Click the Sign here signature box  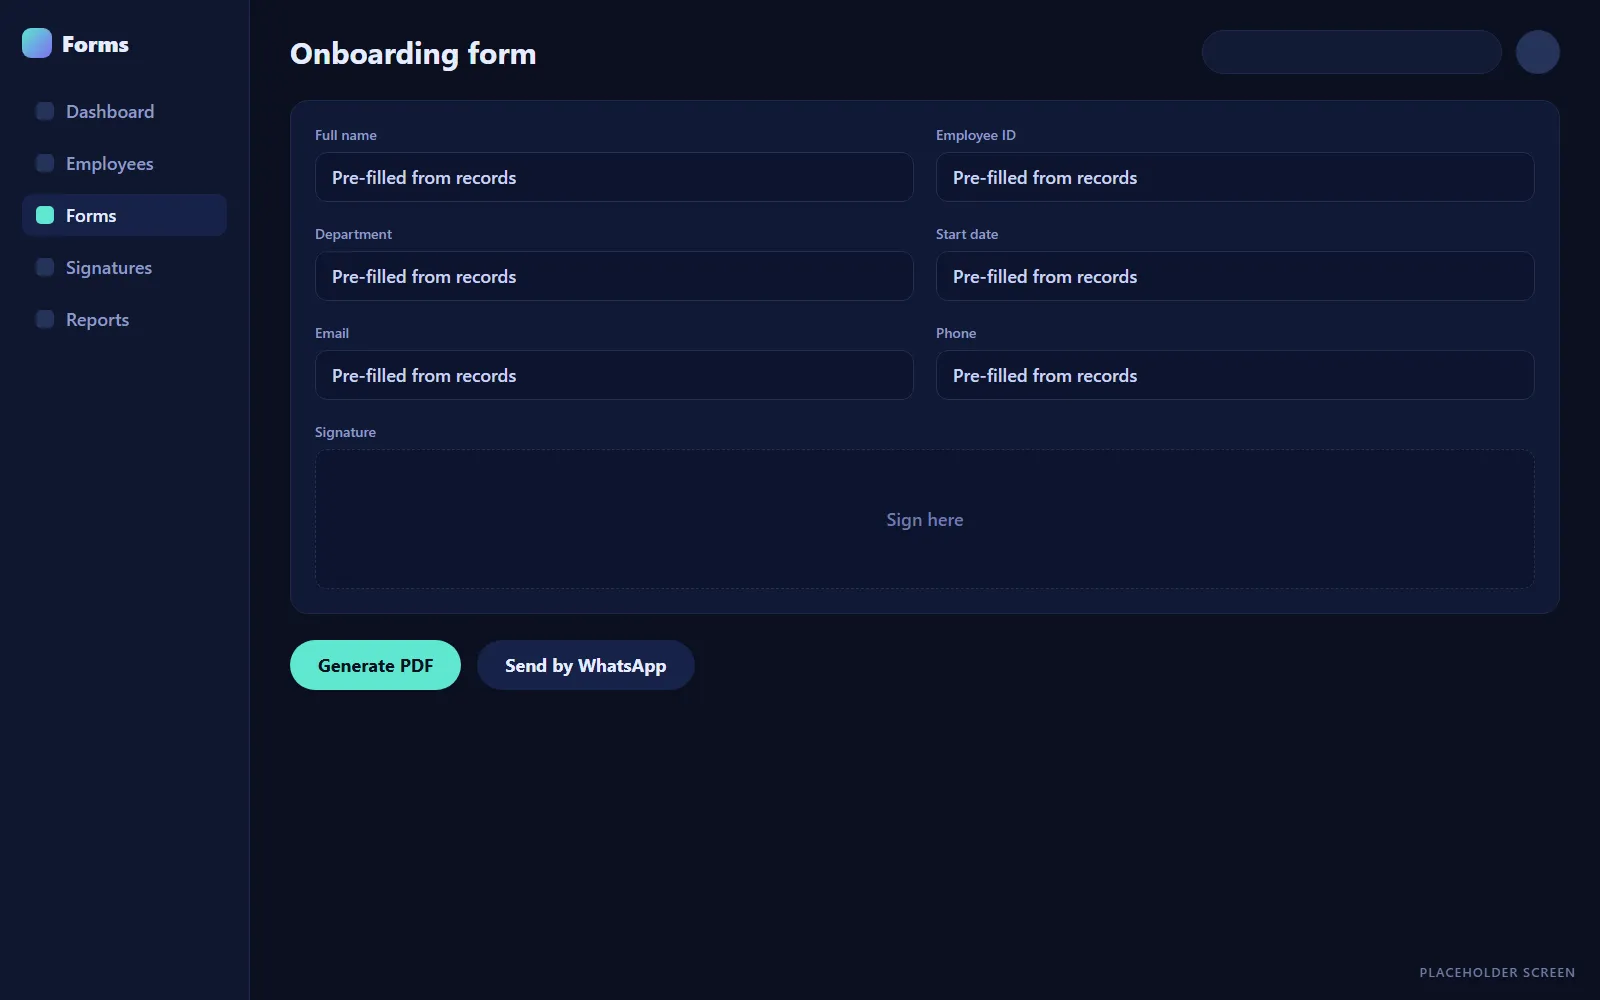[925, 519]
